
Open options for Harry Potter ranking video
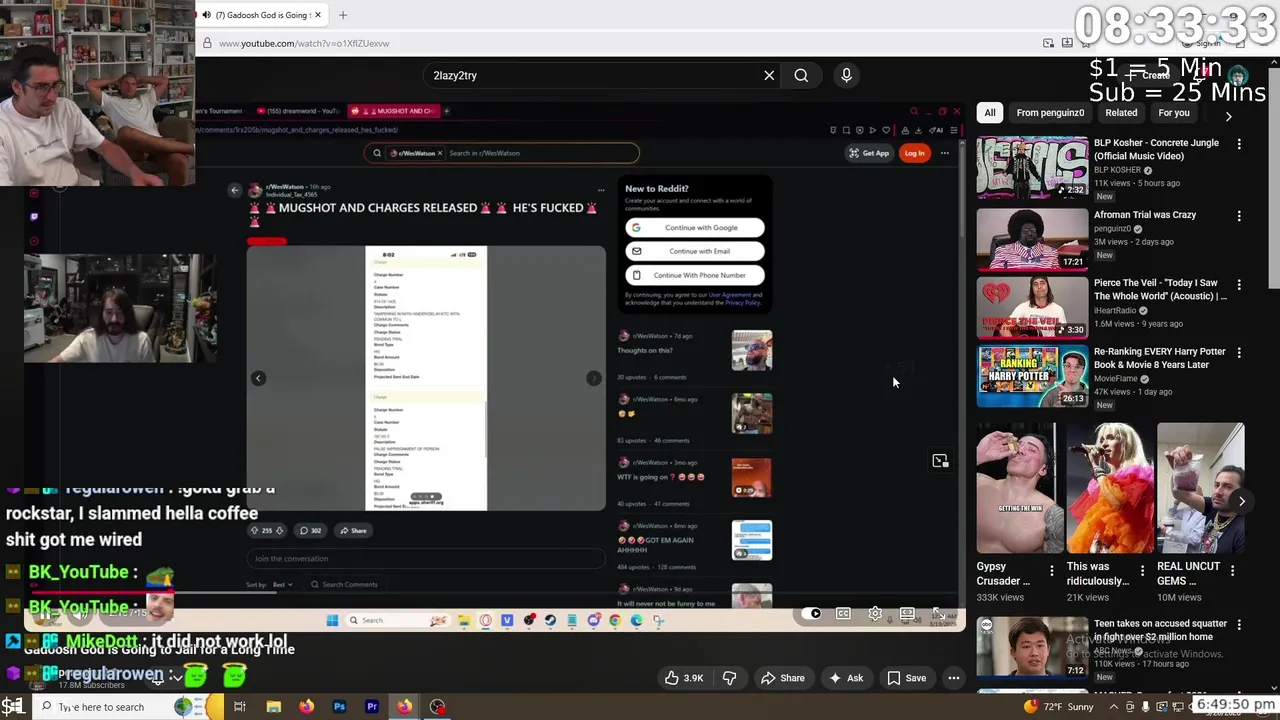click(x=1239, y=352)
